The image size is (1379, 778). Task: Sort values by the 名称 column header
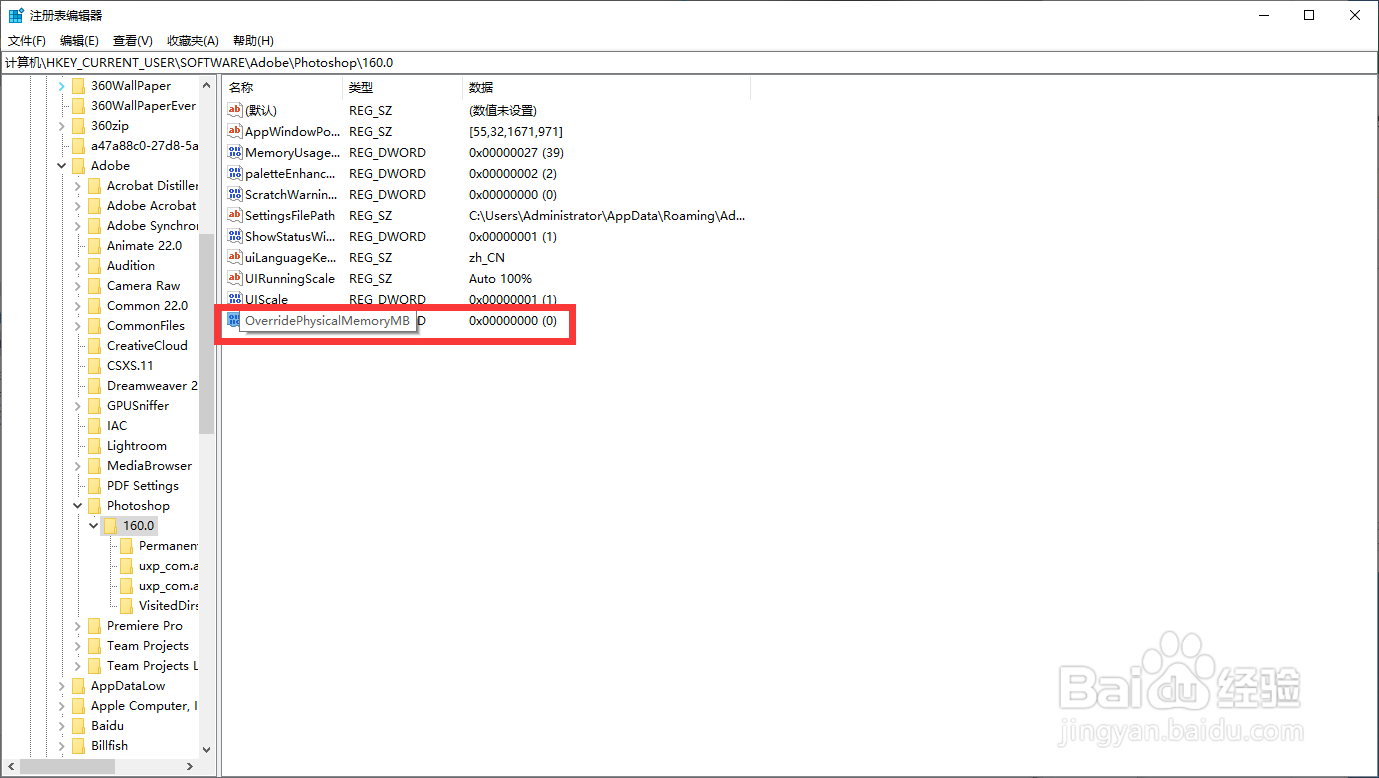[x=282, y=88]
